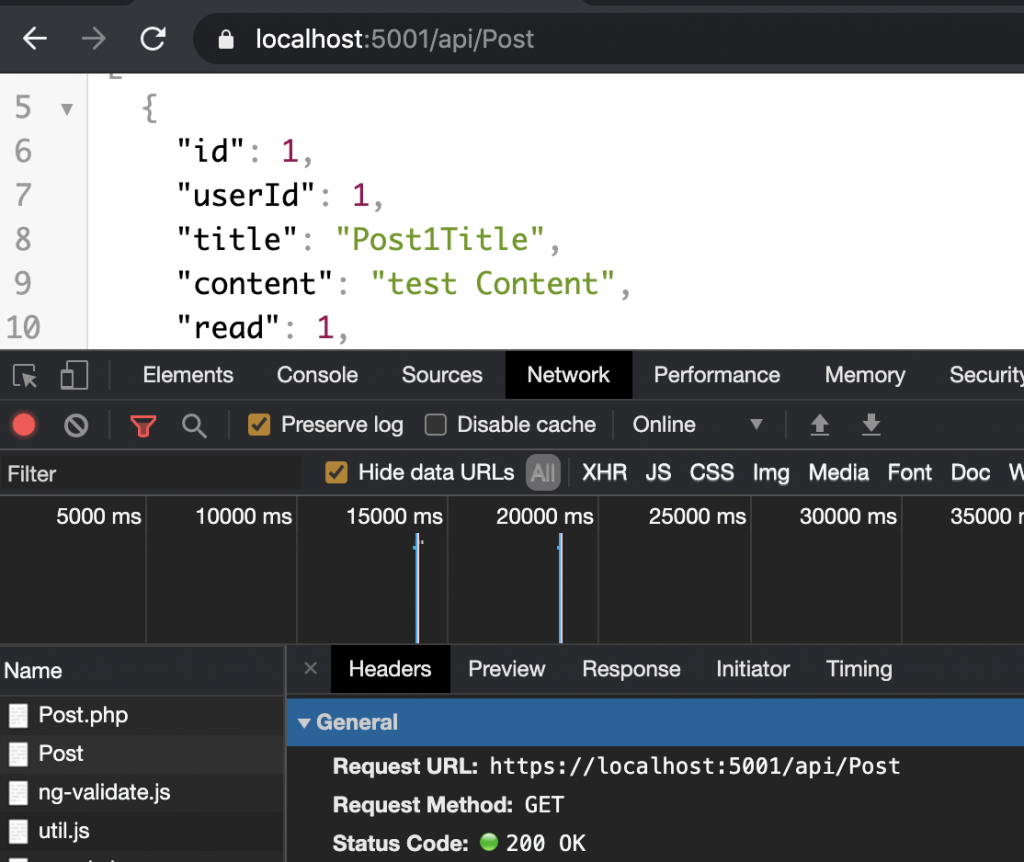The image size is (1024, 862).
Task: Filter requests by XHR type
Action: pyautogui.click(x=604, y=473)
